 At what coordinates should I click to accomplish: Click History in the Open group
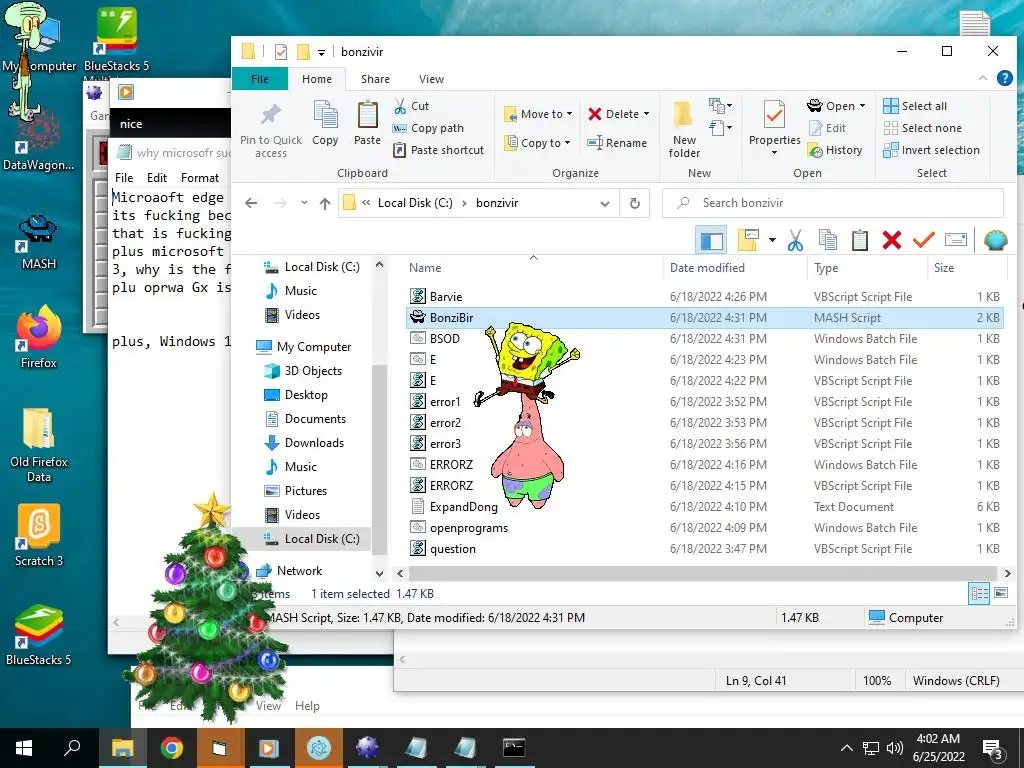835,150
